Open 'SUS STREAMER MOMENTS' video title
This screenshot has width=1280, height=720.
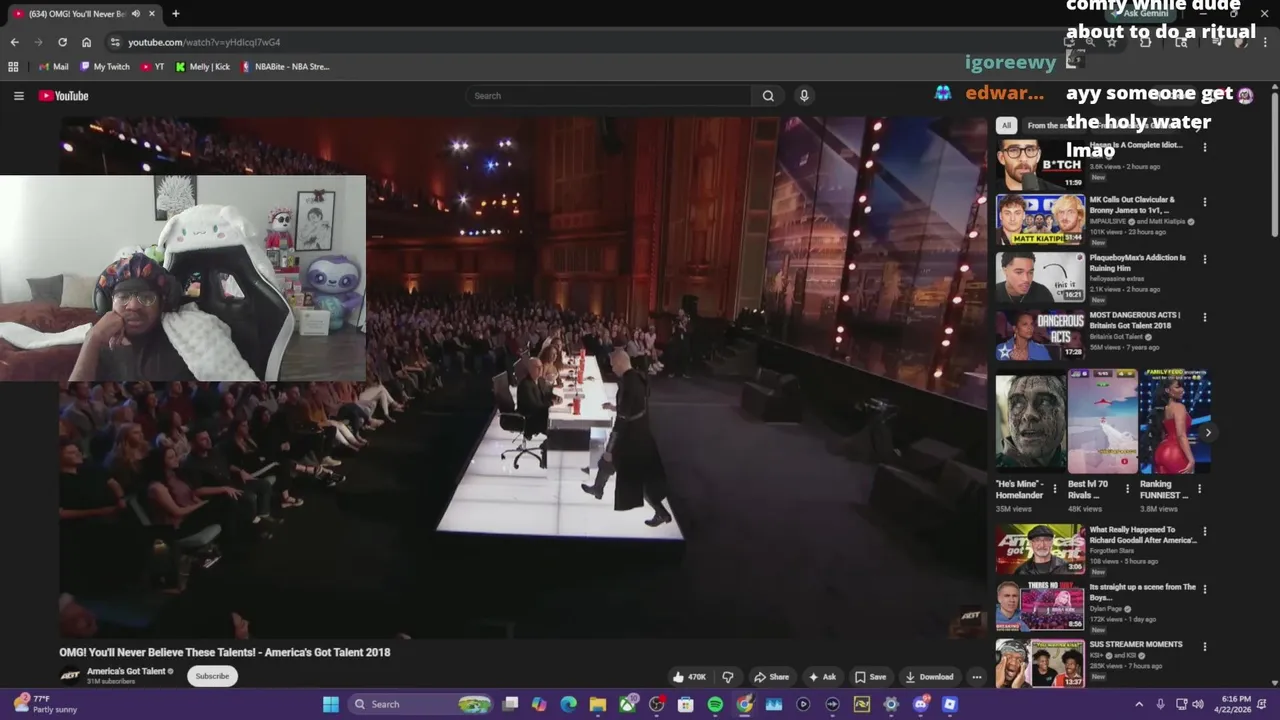pos(1136,644)
